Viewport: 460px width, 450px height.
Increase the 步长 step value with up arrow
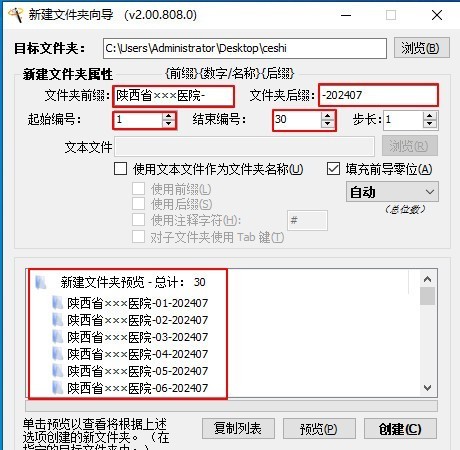[x=430, y=116]
